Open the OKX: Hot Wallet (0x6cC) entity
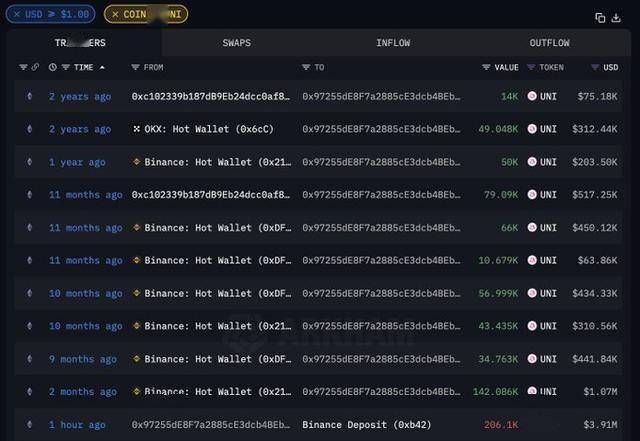The height and width of the screenshot is (441, 640). tap(209, 129)
